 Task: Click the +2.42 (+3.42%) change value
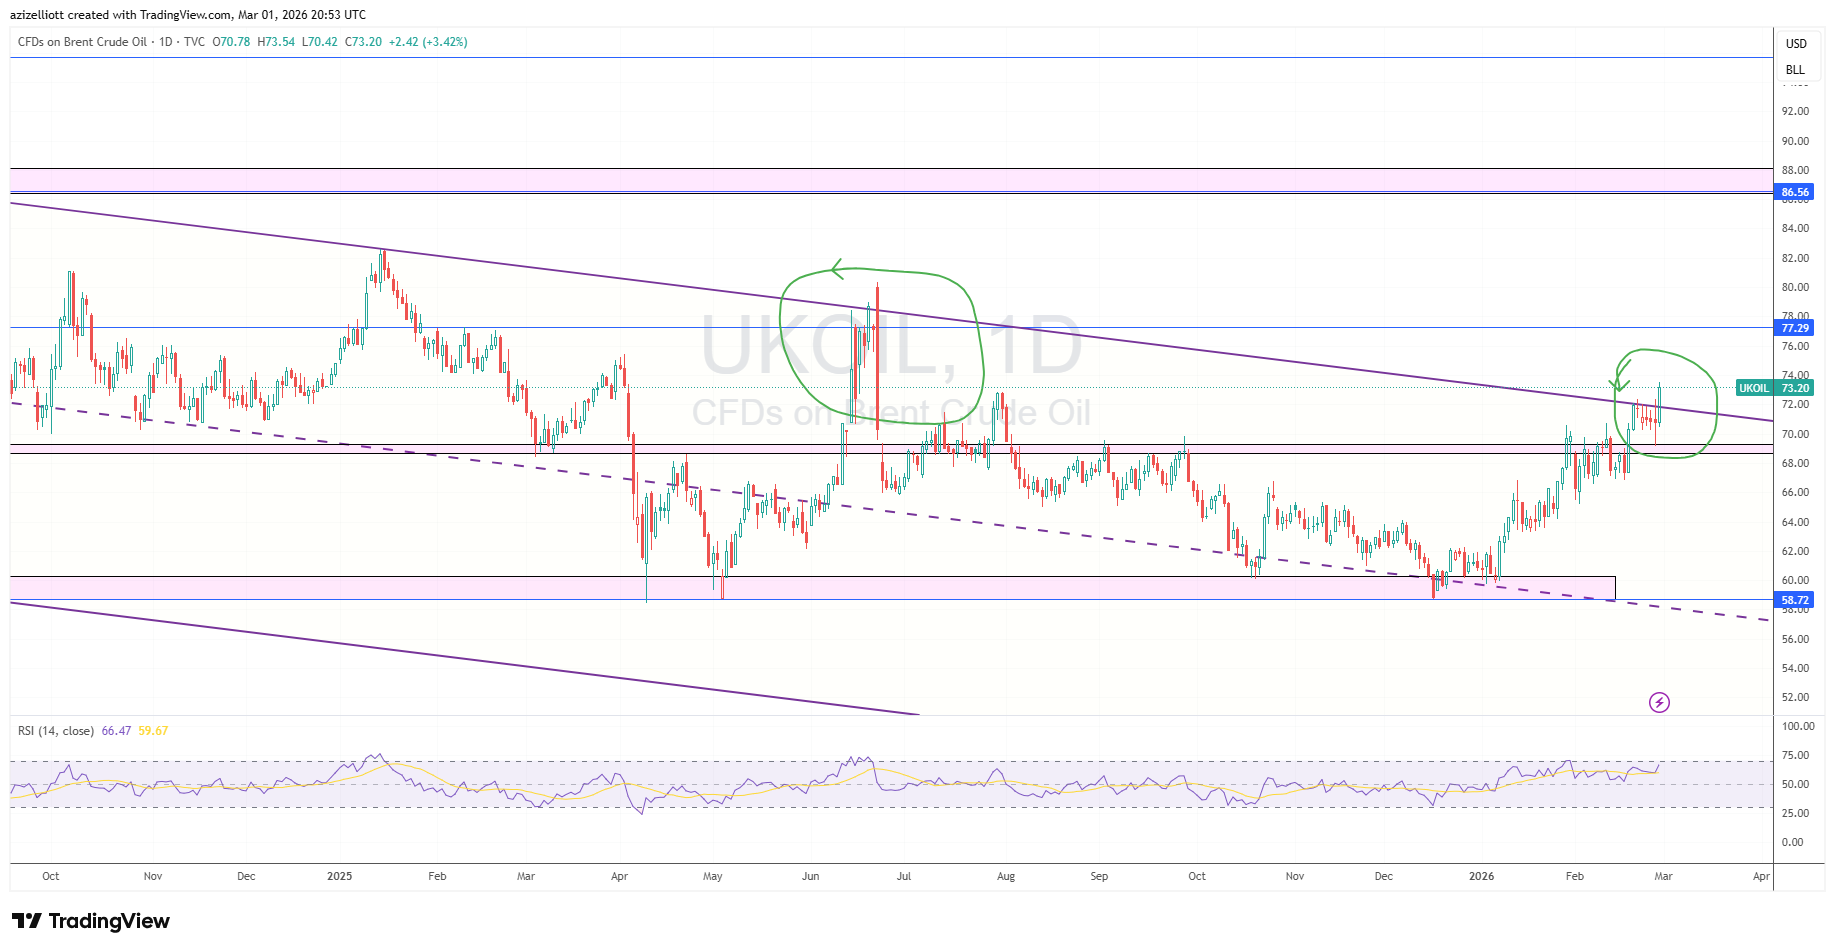[428, 42]
